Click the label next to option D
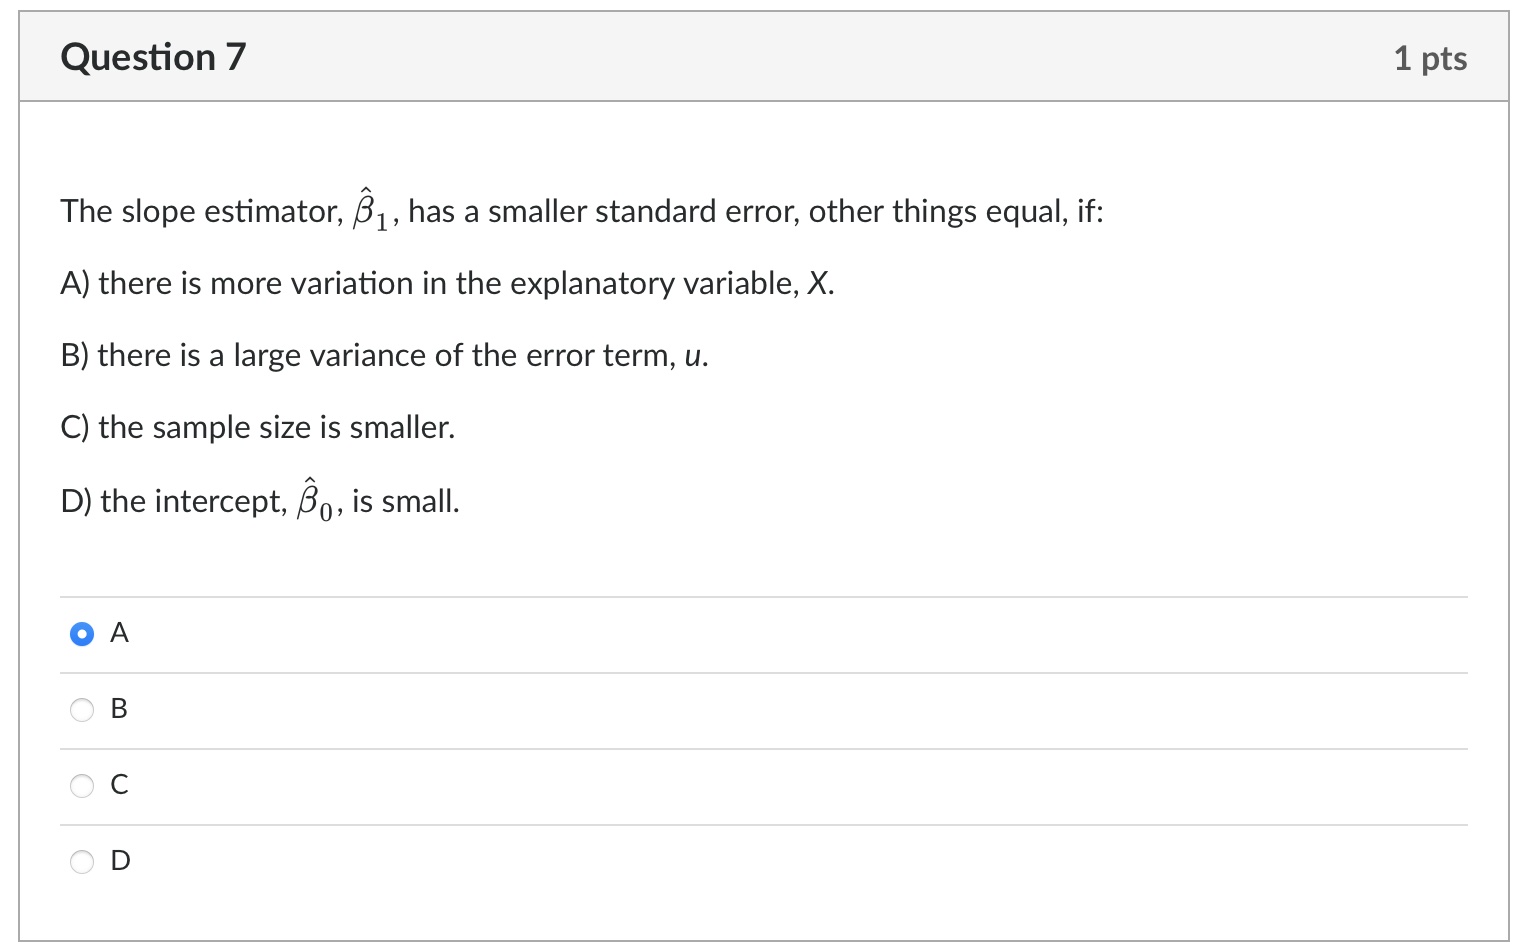The height and width of the screenshot is (950, 1522). [x=120, y=860]
